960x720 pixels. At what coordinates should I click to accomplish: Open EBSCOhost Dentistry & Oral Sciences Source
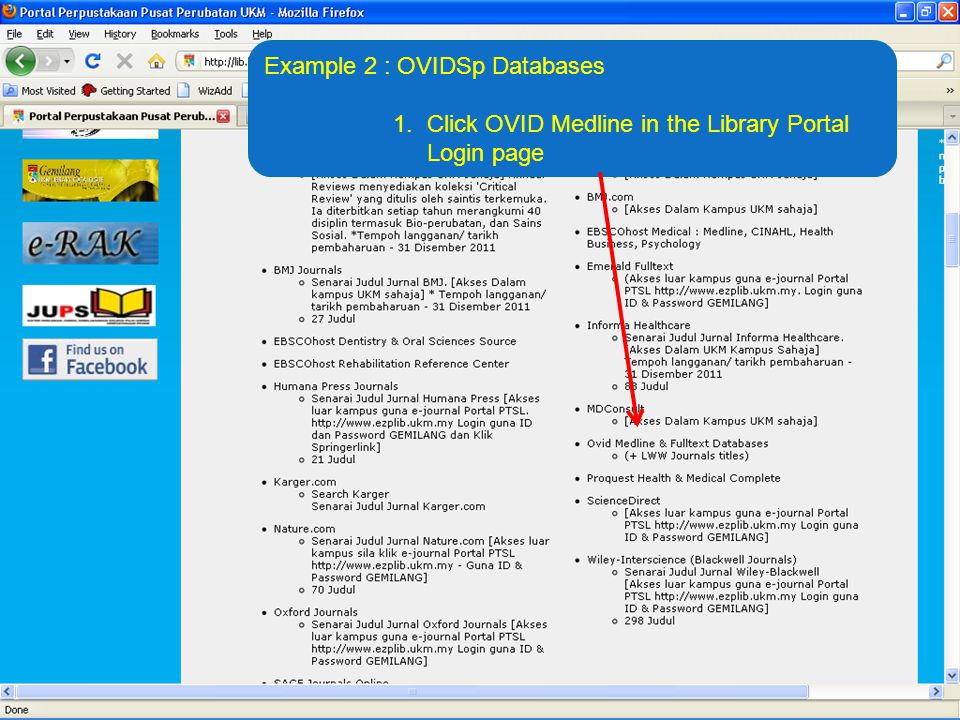coord(395,342)
